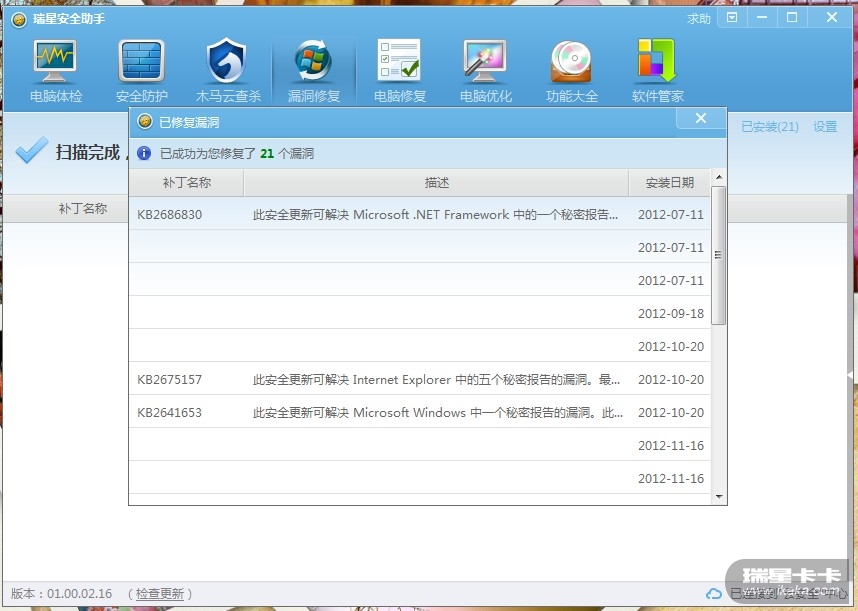
Task: Launch 软件管家 software manager
Action: [x=657, y=71]
